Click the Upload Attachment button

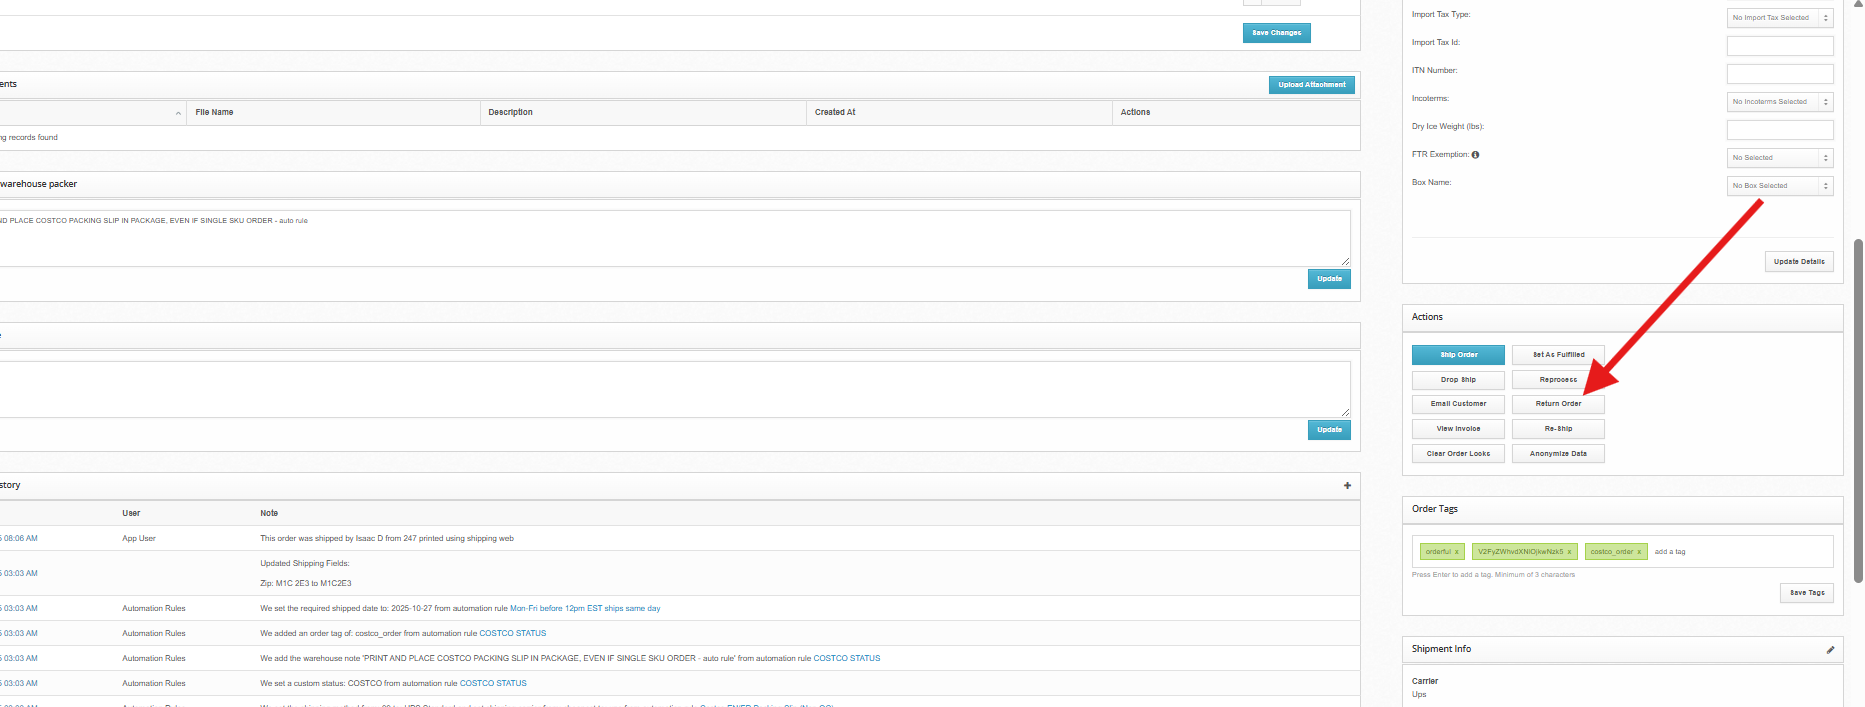[x=1312, y=85]
